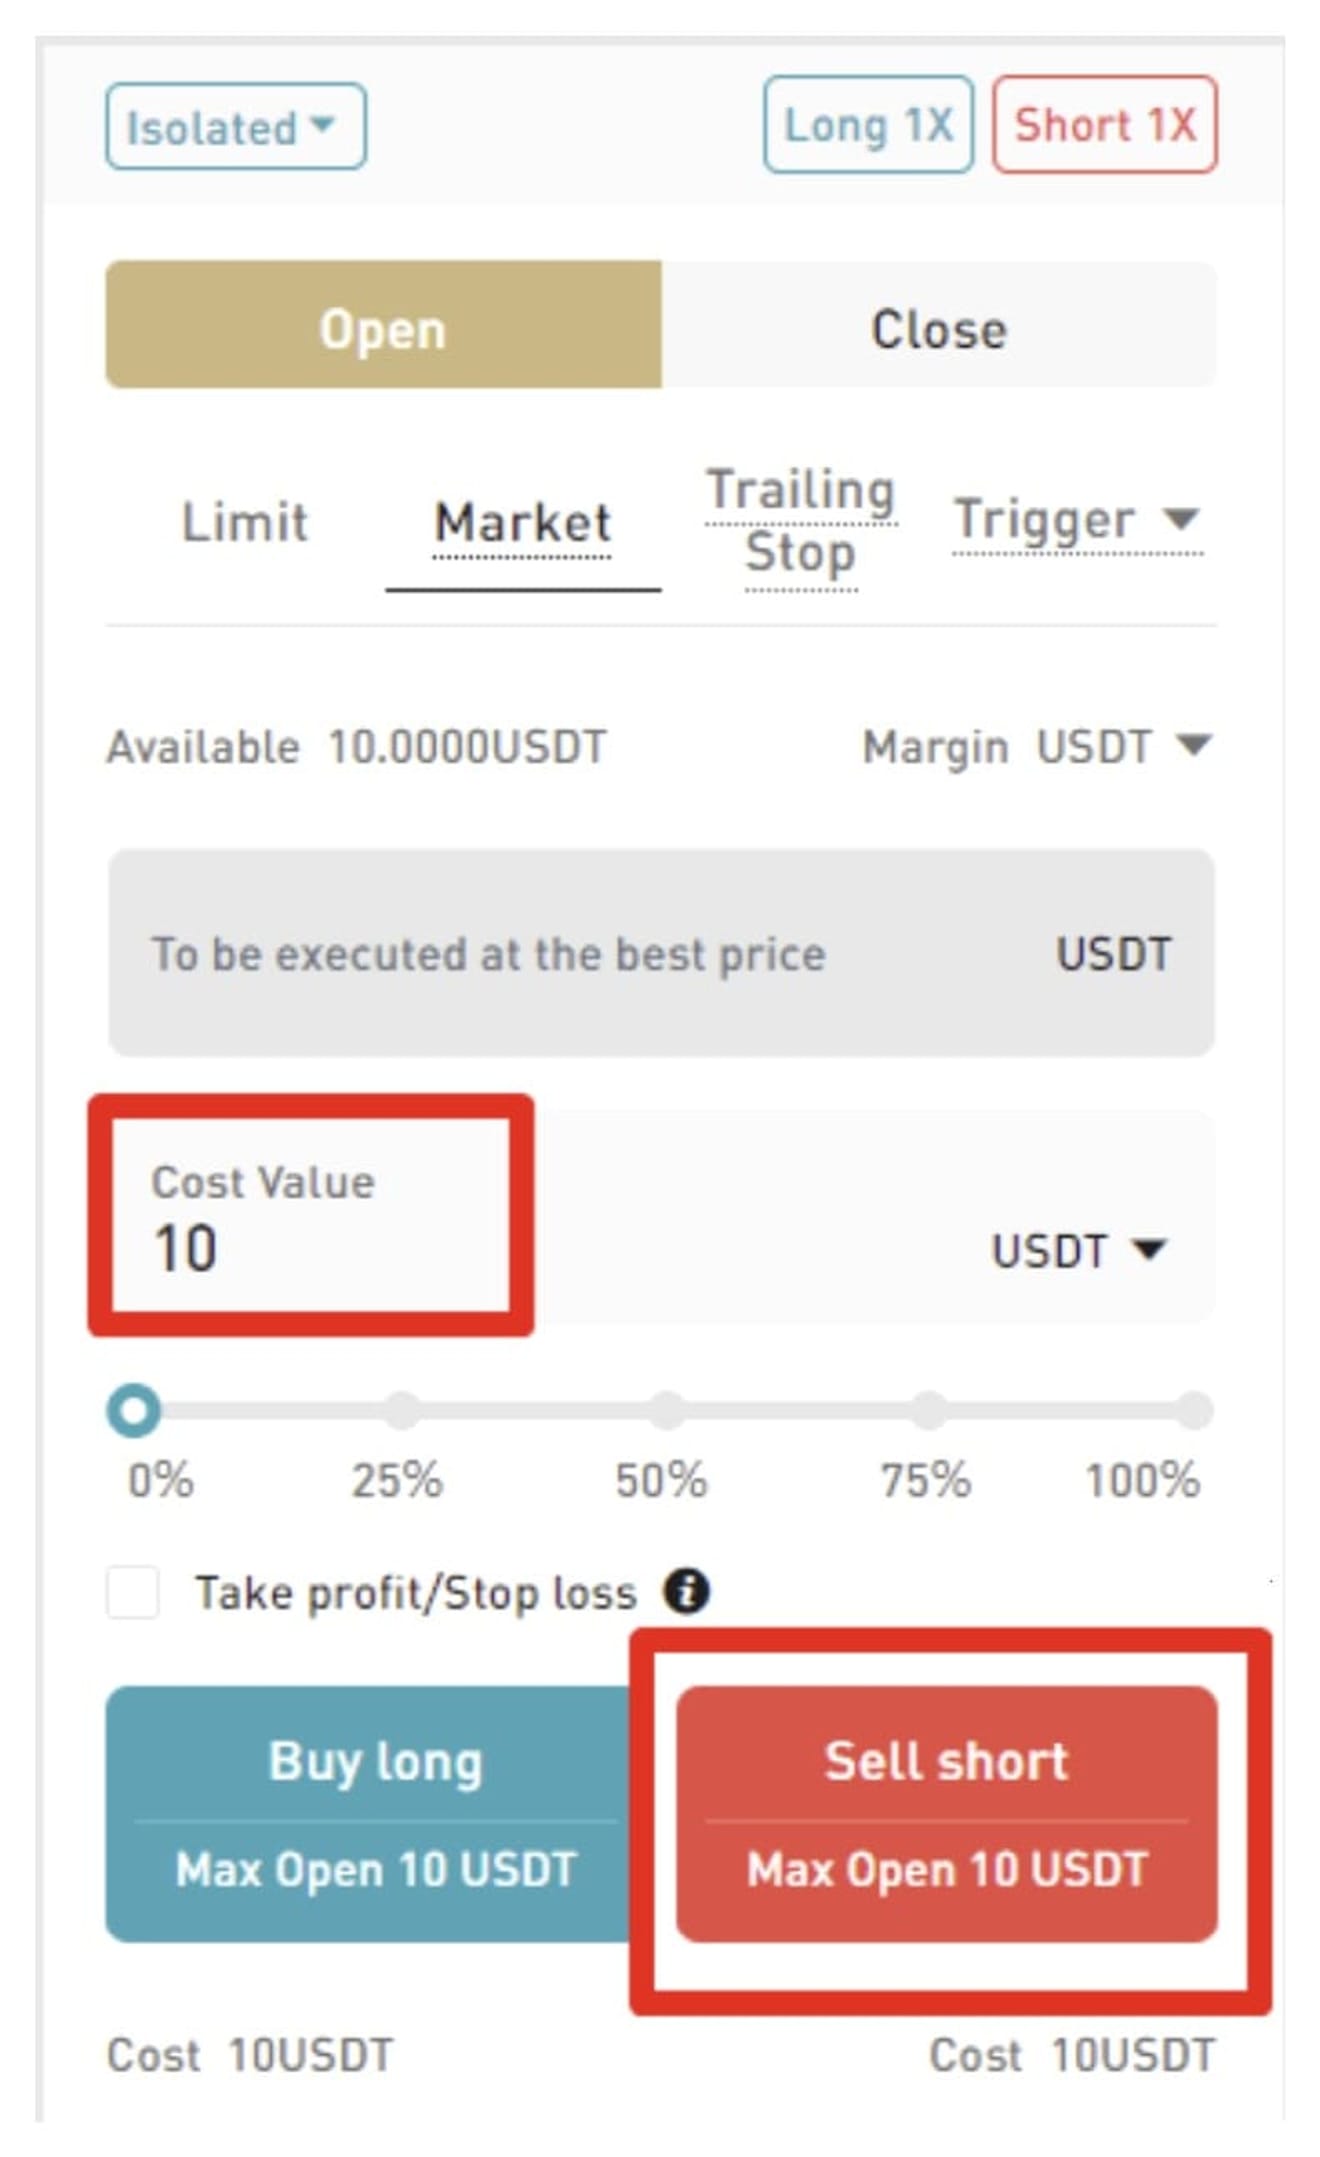Click the Long 1X leverage button
This screenshot has height=2157, width=1320.
coord(868,125)
